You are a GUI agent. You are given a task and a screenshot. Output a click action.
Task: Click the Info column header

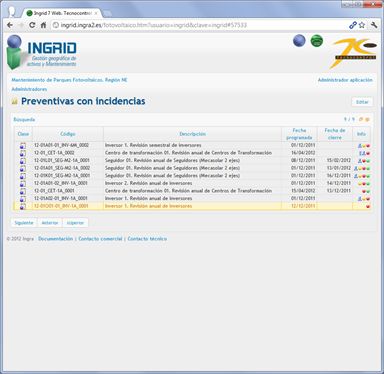click(361, 134)
